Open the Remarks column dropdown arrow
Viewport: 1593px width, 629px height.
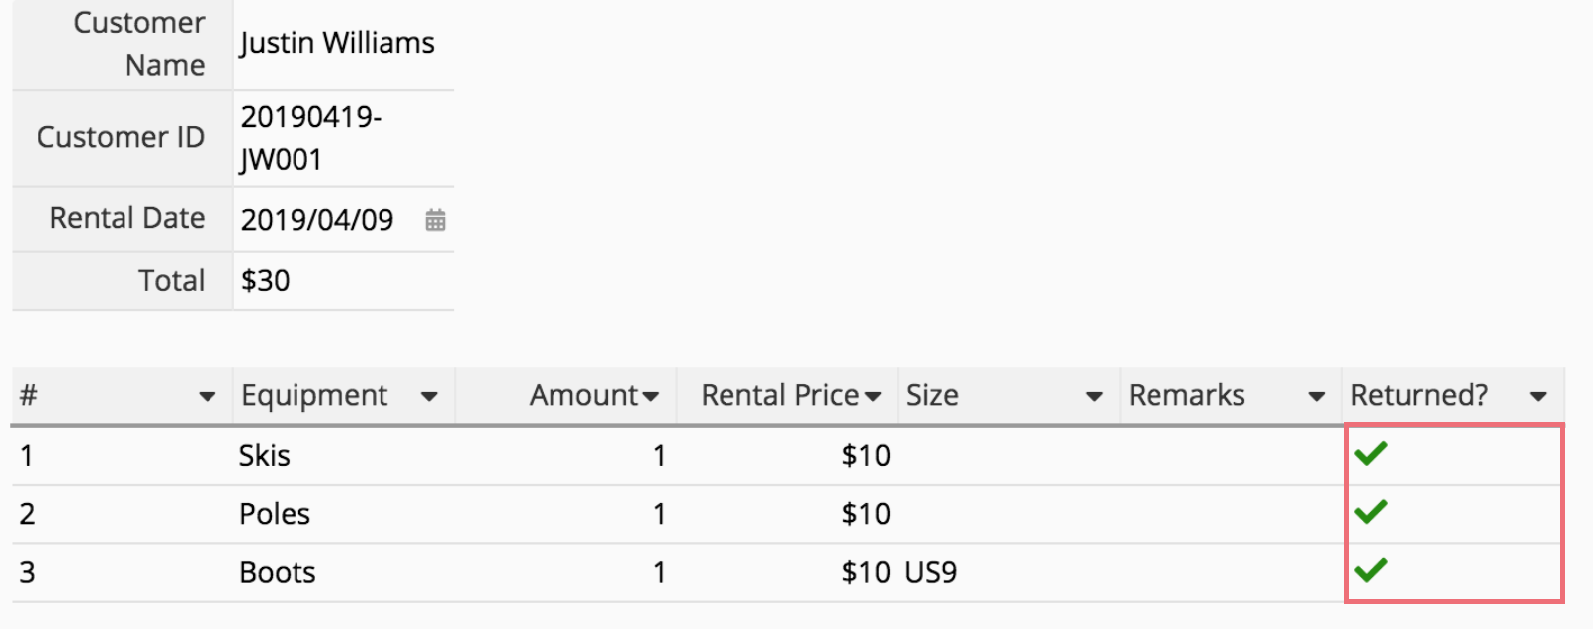click(x=1317, y=397)
